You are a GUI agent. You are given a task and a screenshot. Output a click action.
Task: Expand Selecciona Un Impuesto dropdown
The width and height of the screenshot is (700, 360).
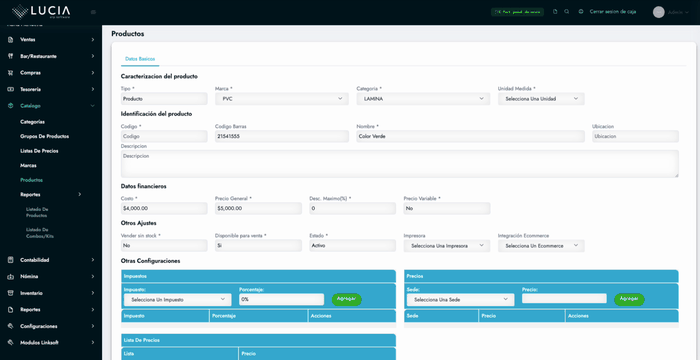point(178,300)
